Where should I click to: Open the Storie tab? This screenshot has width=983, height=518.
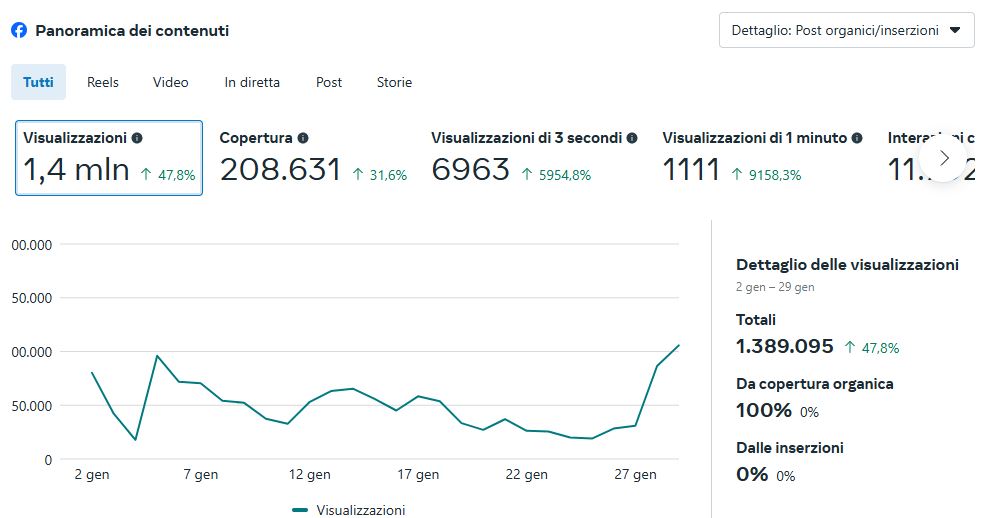click(394, 82)
